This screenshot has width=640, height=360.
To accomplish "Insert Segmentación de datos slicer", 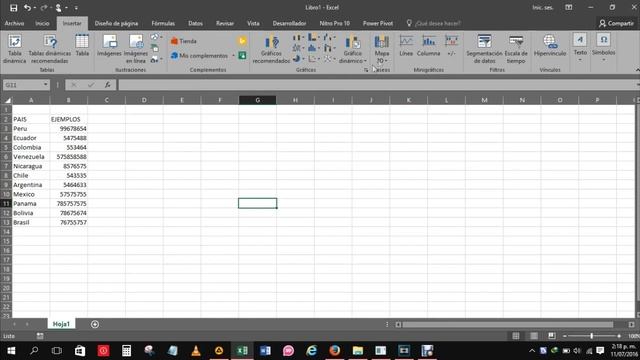I will pyautogui.click(x=484, y=49).
